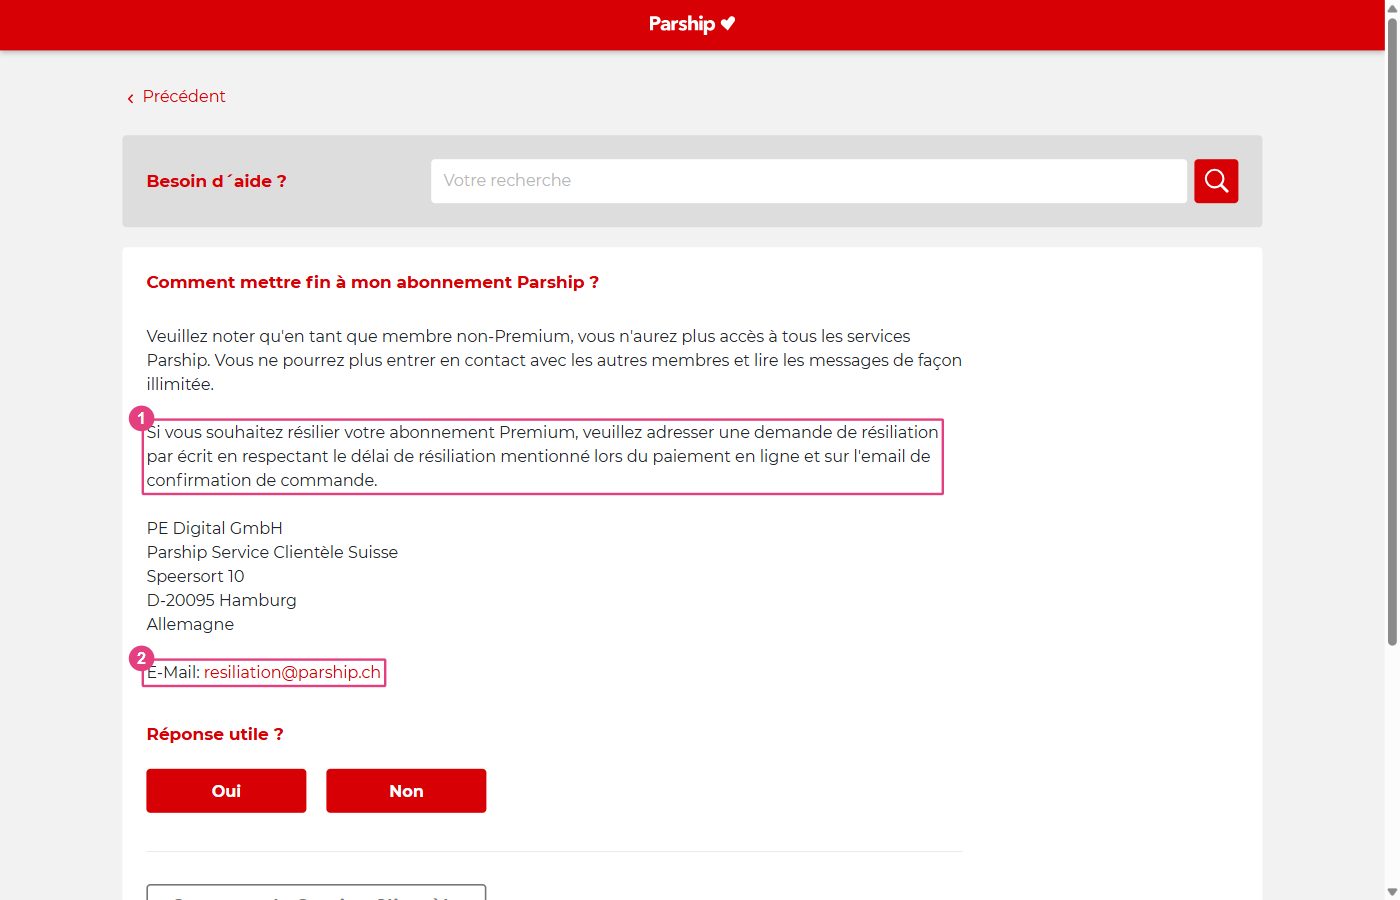Screen dimensions: 1400x900
Task: Click the paragraph starting "Veuillez noter qu'en tant"
Action: coord(554,360)
